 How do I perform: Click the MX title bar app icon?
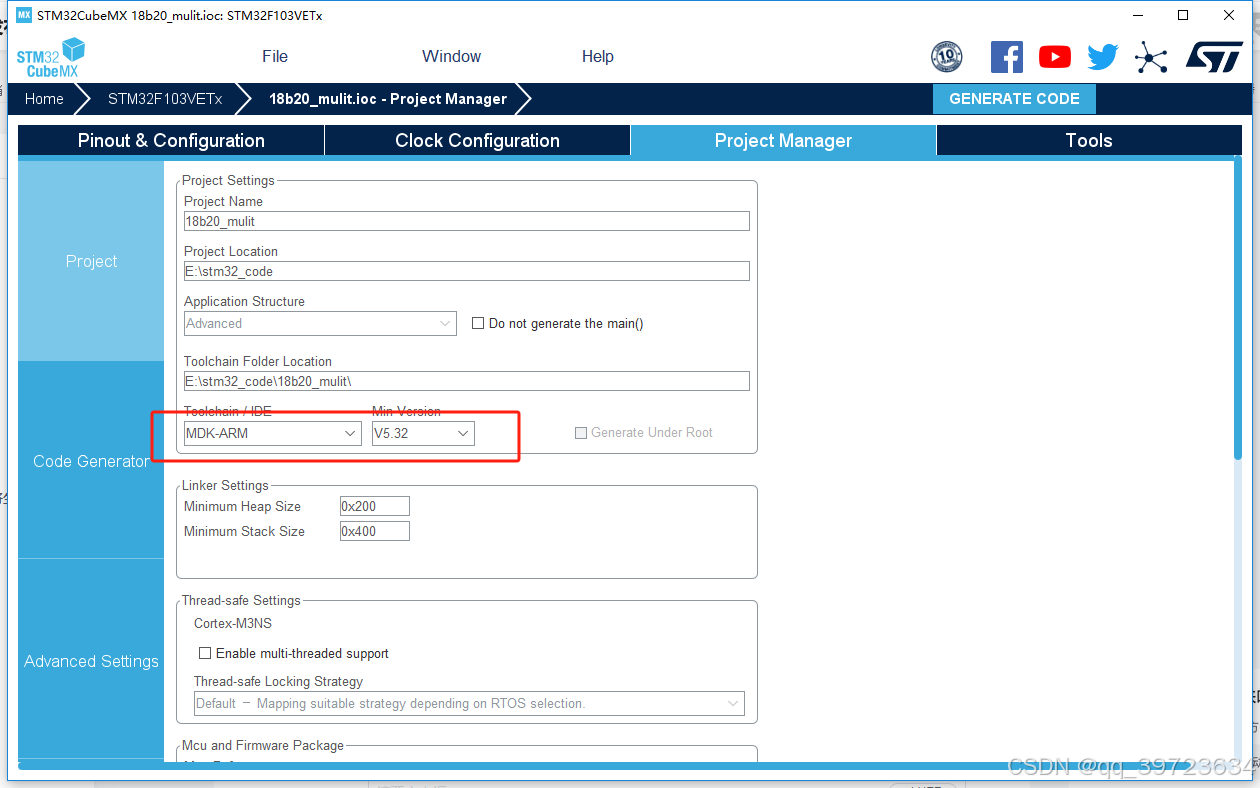tap(24, 15)
